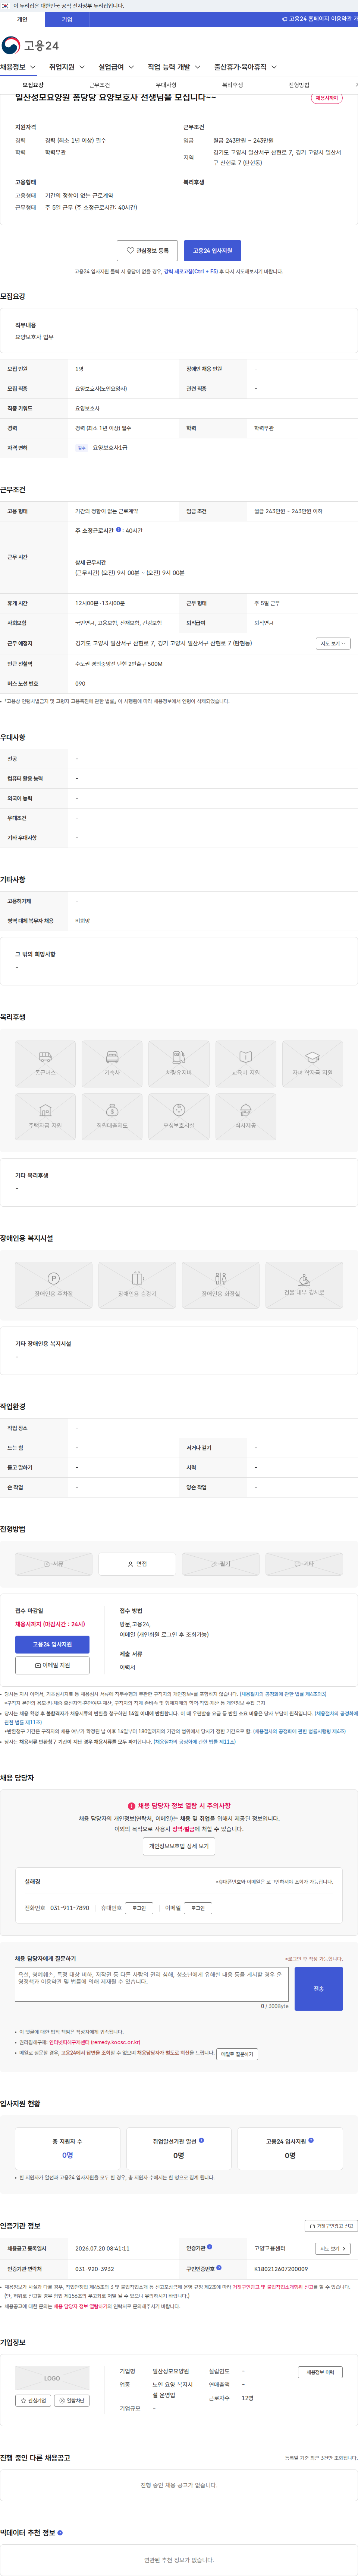This screenshot has width=358, height=2576.
Task: Click the 교육비 지원 welfare icon
Action: click(x=246, y=1064)
